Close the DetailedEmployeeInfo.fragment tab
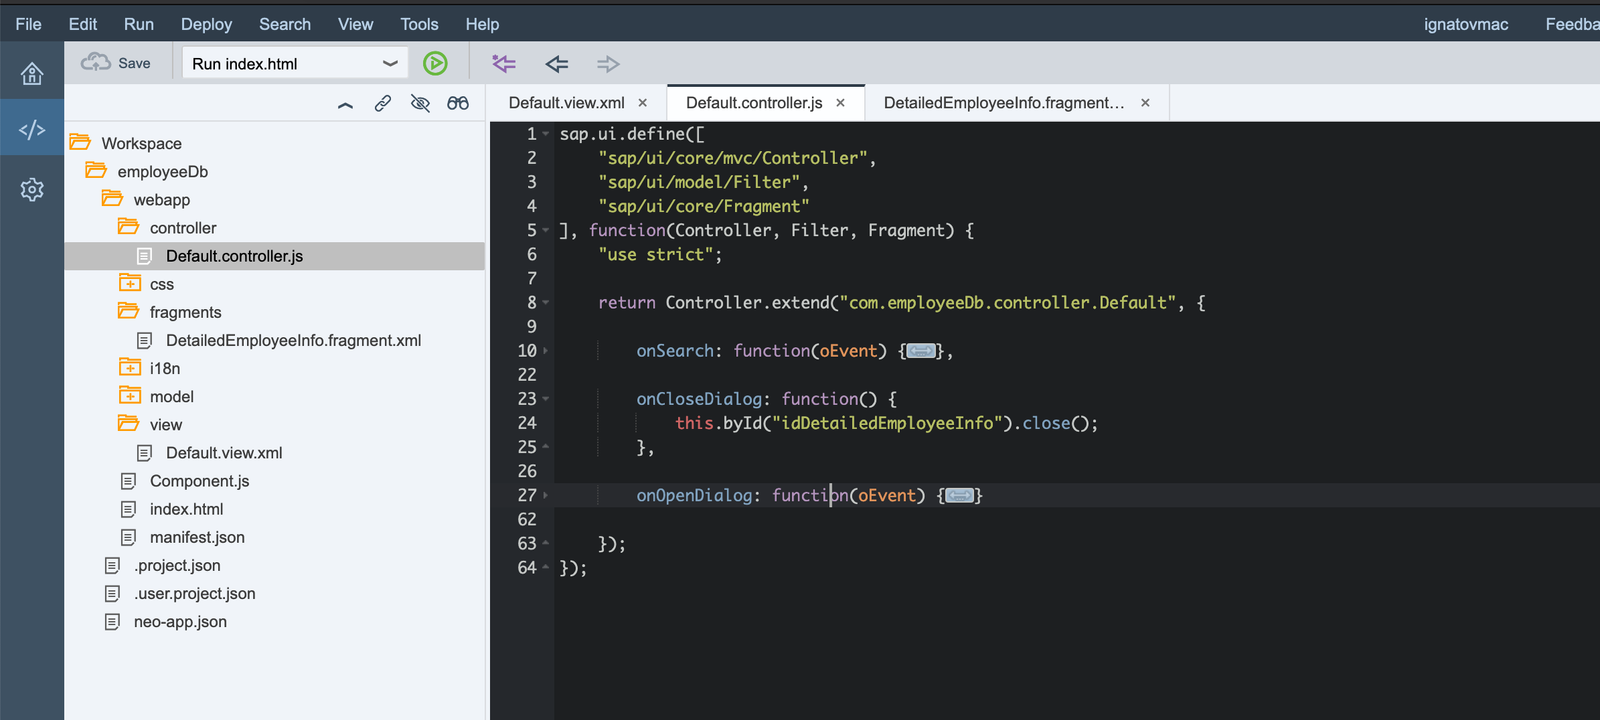Image resolution: width=1600 pixels, height=720 pixels. click(1145, 103)
